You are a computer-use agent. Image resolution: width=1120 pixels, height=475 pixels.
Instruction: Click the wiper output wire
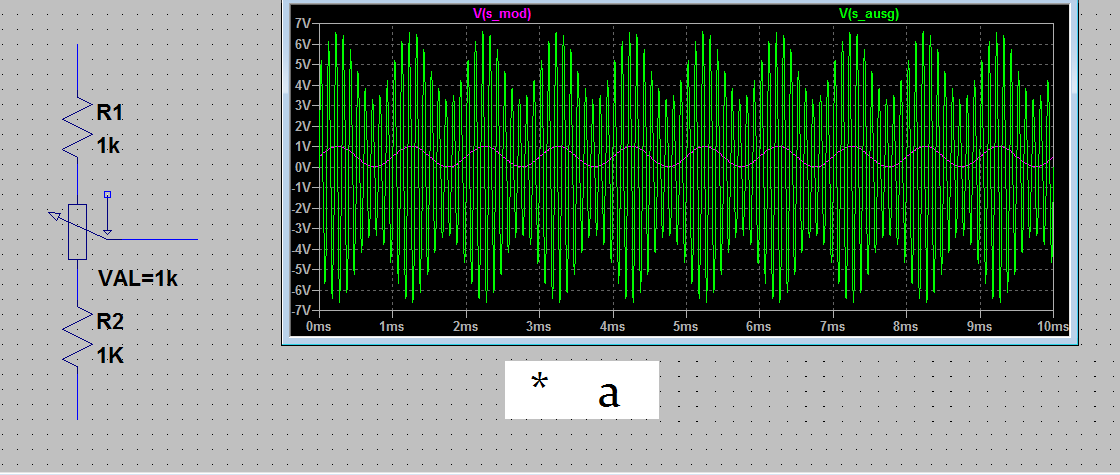coord(152,239)
